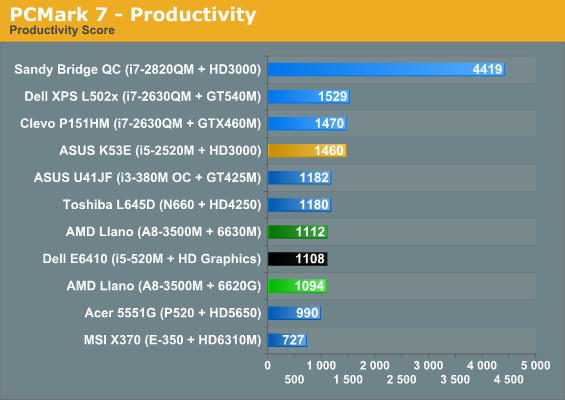Image resolution: width=565 pixels, height=400 pixels.
Task: Select the Dell XPS L502x label
Action: (x=143, y=97)
